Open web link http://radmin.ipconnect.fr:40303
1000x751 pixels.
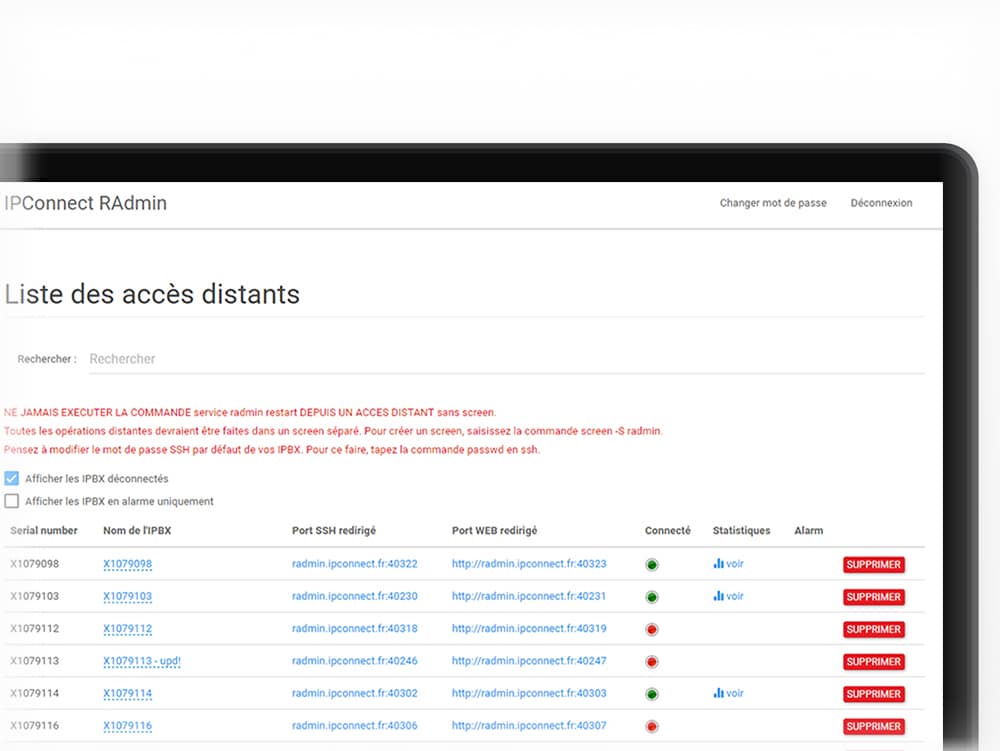529,693
